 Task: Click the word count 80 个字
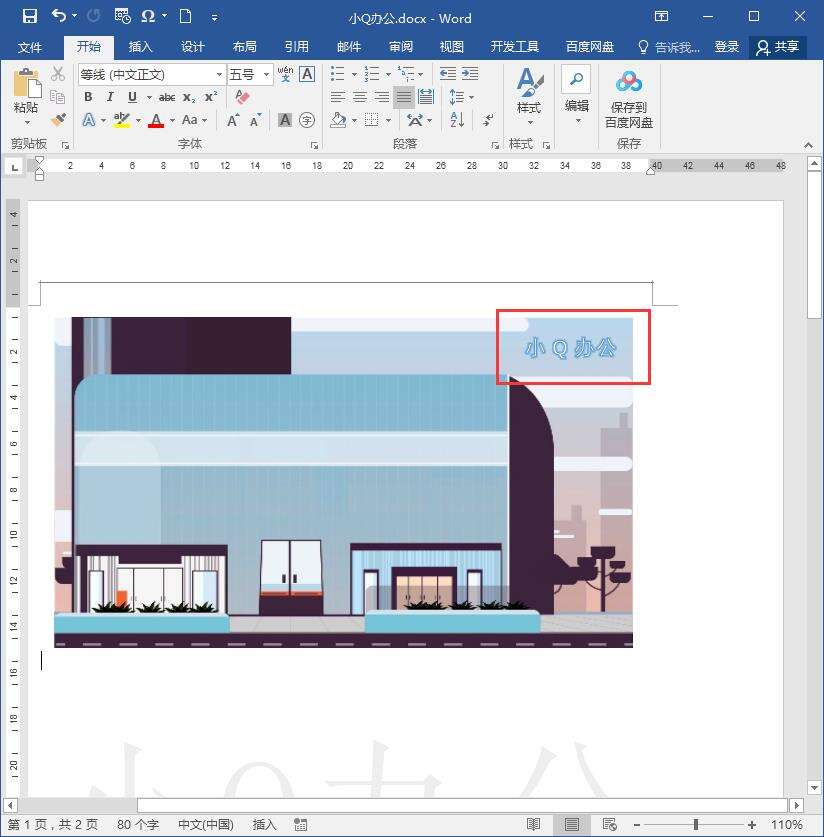(138, 825)
